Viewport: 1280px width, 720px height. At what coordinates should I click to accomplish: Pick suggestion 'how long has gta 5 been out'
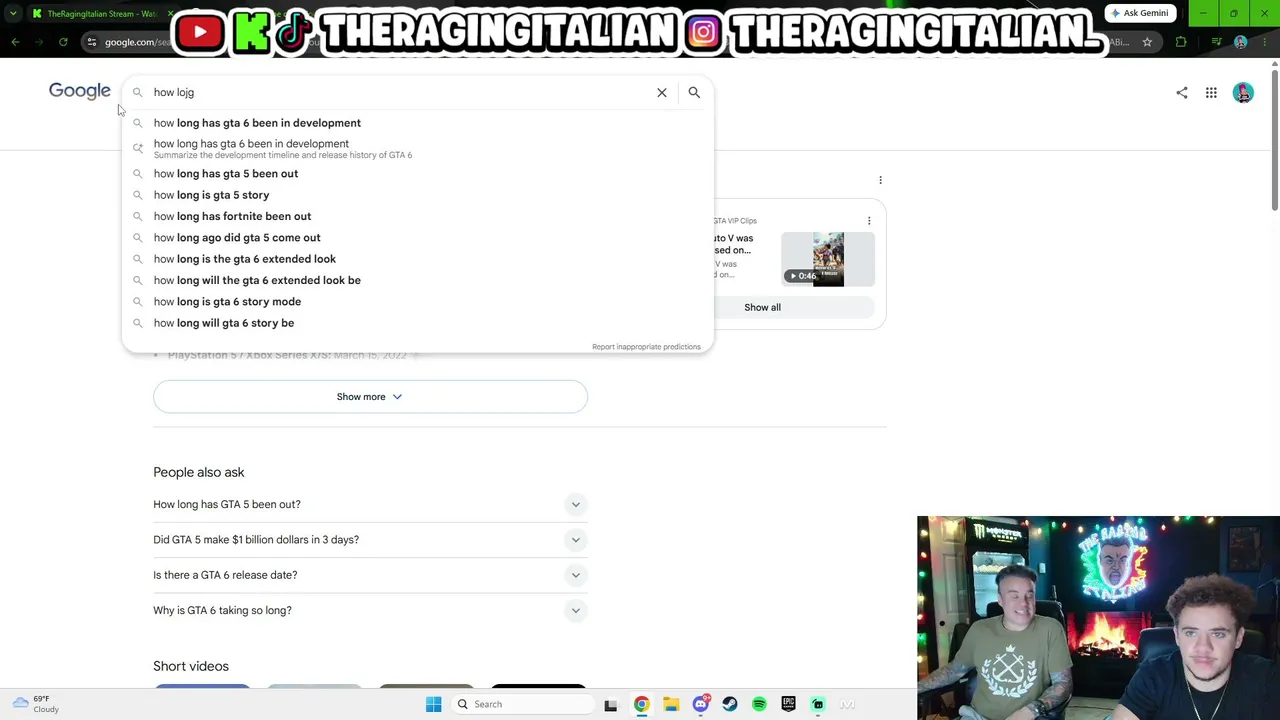click(418, 174)
